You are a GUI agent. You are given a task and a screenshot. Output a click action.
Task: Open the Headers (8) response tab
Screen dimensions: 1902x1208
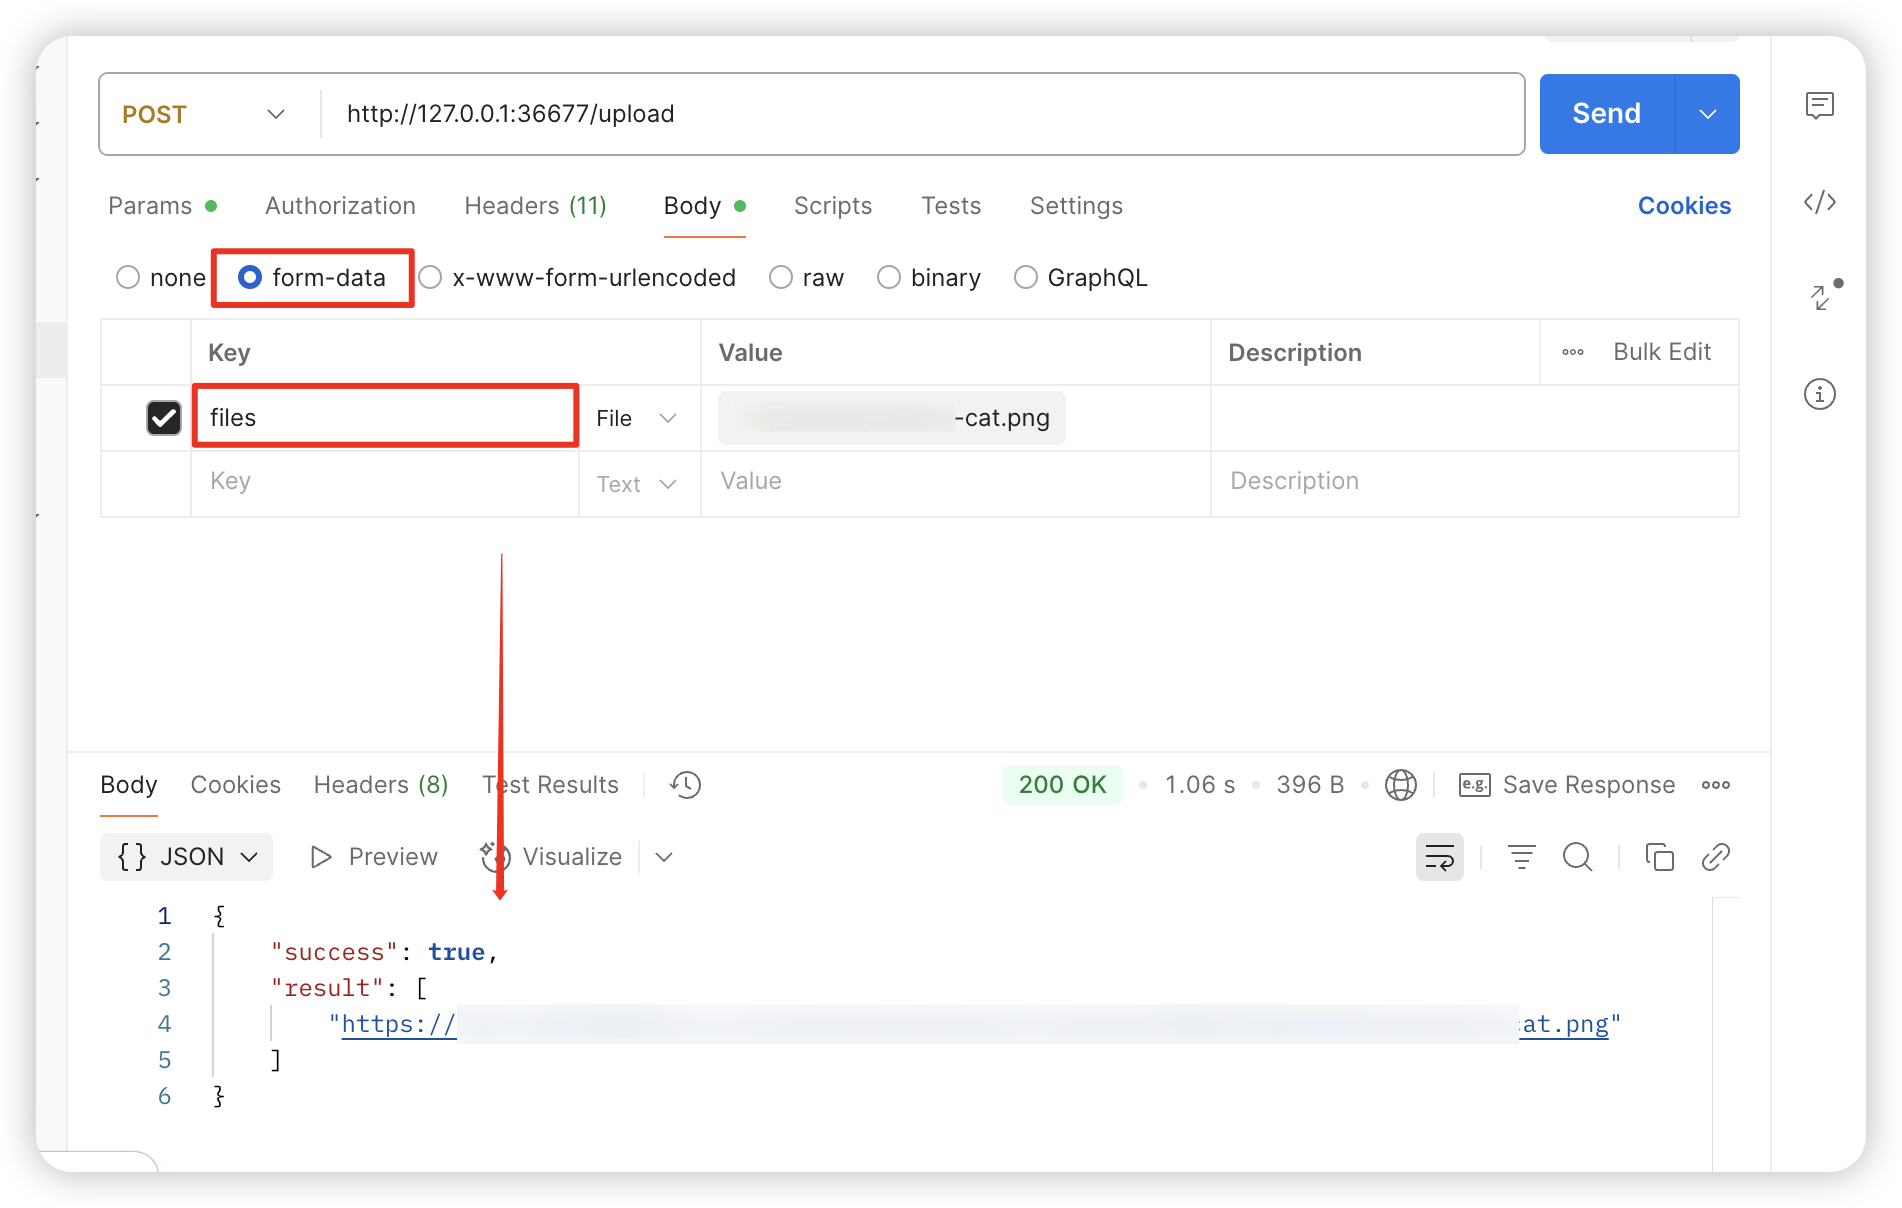pyautogui.click(x=380, y=785)
